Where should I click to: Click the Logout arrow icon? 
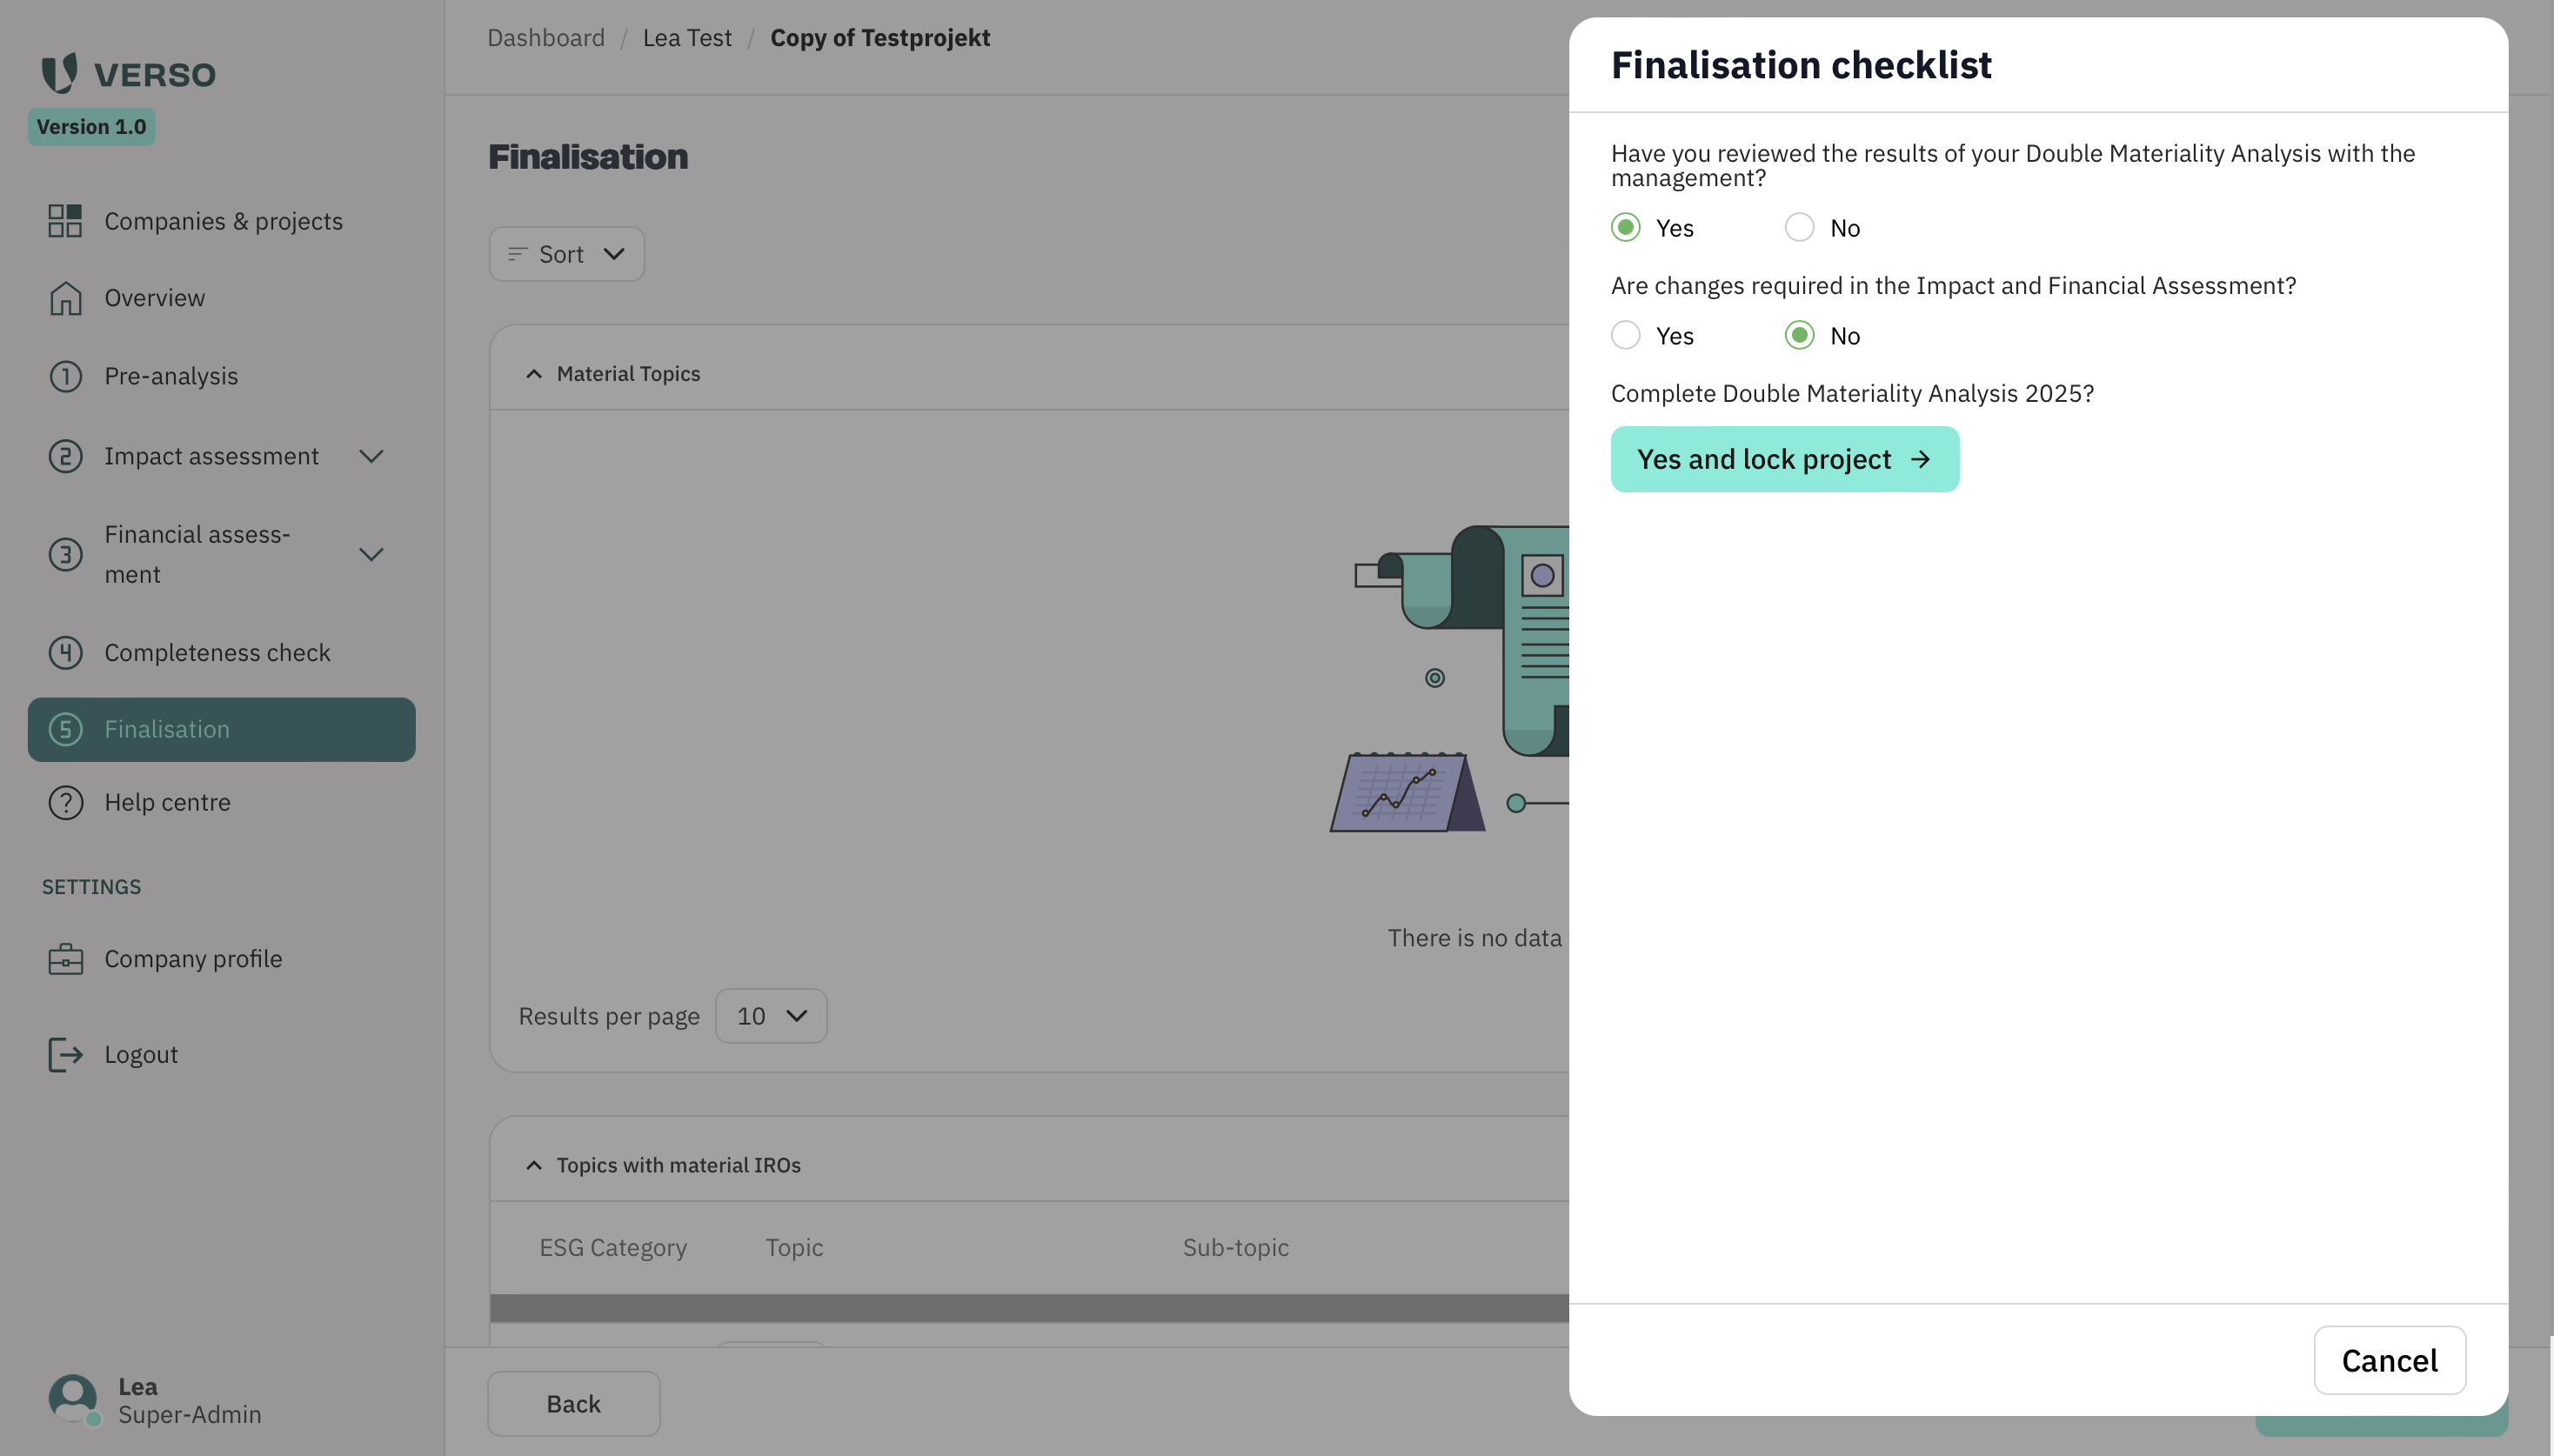(x=65, y=1055)
